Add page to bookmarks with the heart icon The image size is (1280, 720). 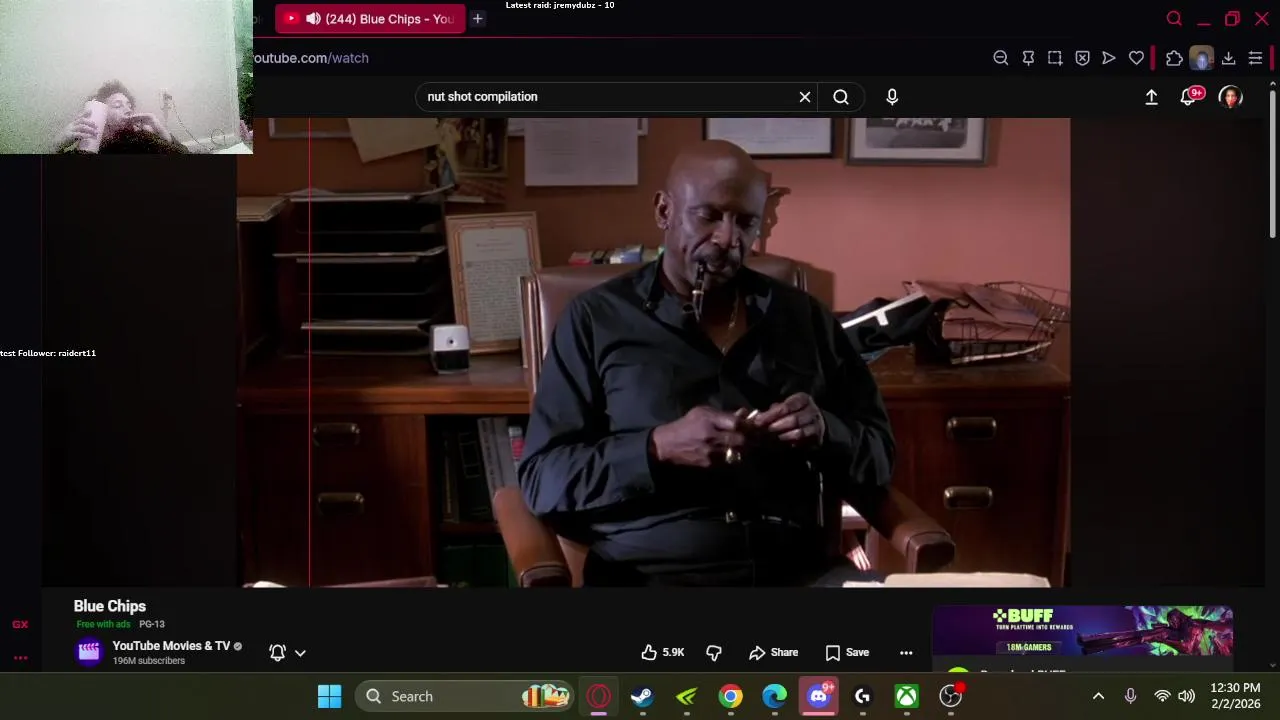pyautogui.click(x=1136, y=58)
